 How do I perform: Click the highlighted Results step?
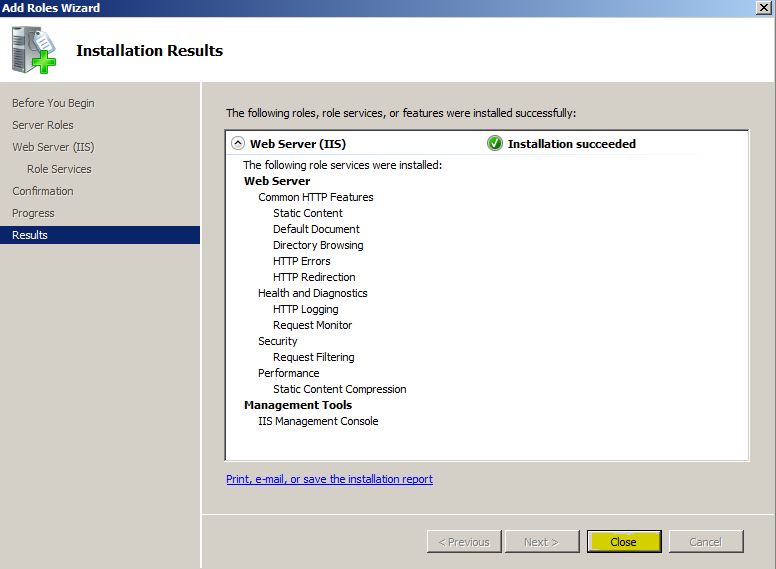tap(30, 235)
